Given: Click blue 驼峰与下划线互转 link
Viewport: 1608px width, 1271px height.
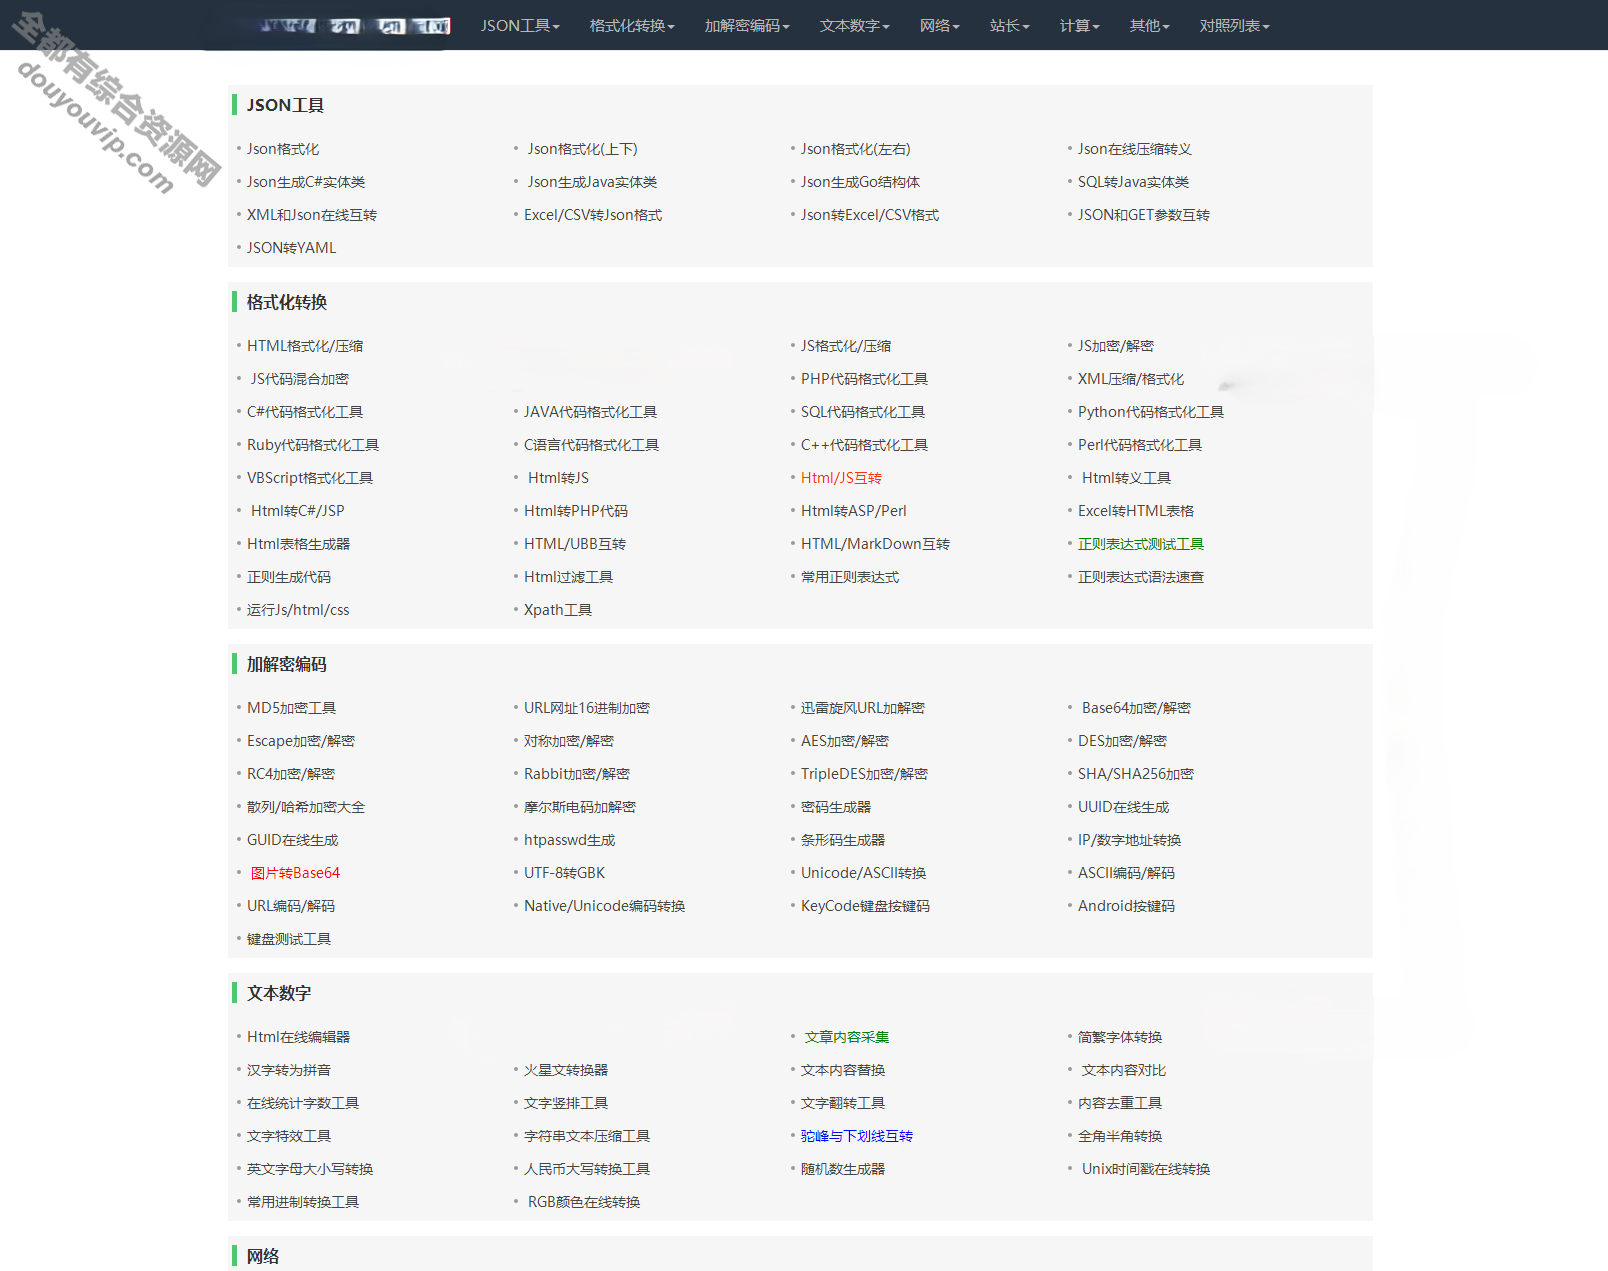Looking at the screenshot, I should (x=857, y=1136).
